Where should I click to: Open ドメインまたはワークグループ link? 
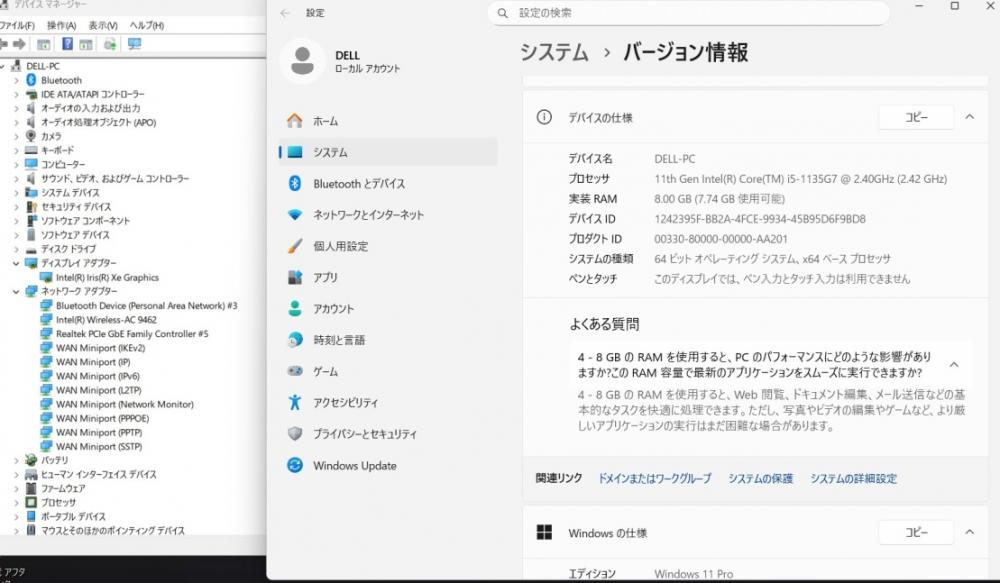point(654,478)
